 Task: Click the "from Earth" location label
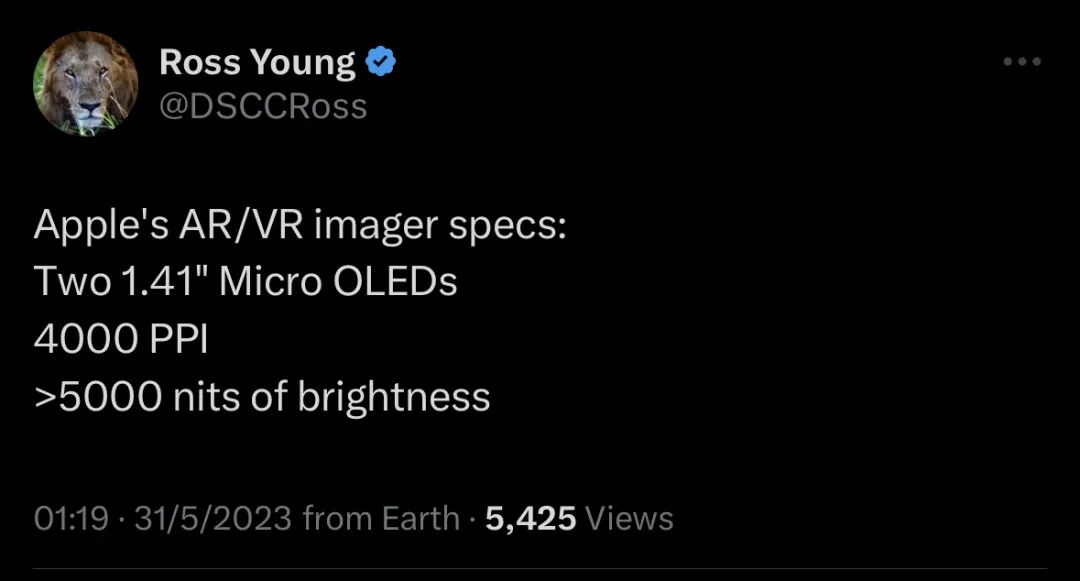pos(381,518)
